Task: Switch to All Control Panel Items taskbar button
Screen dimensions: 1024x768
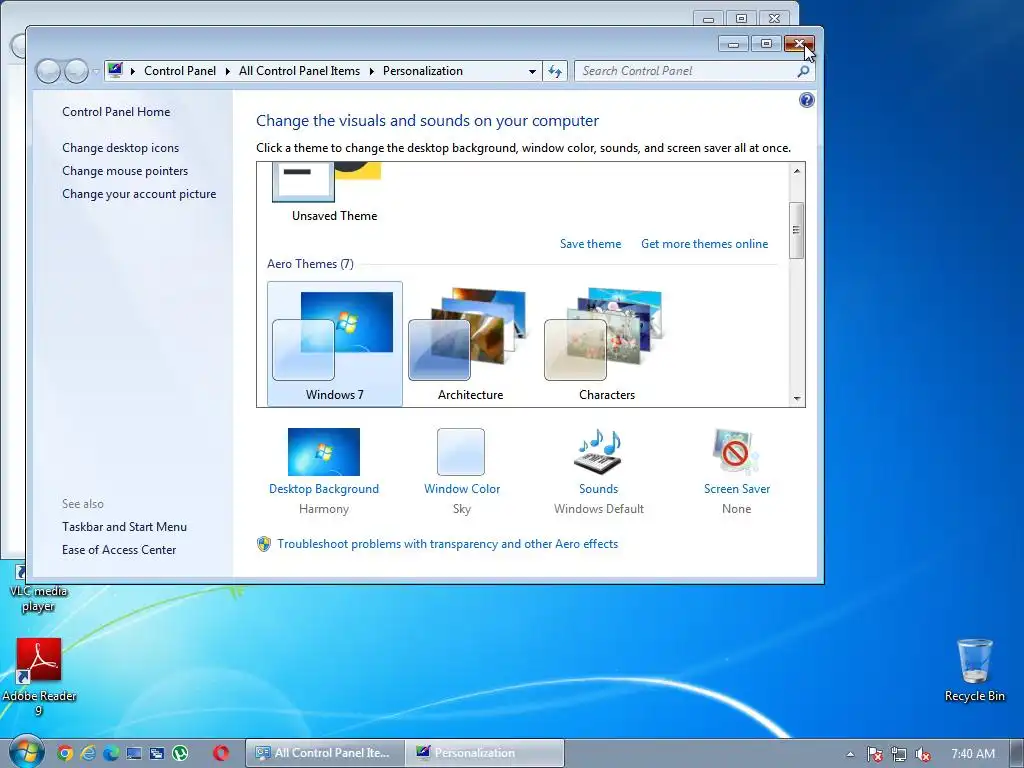Action: pos(325,753)
